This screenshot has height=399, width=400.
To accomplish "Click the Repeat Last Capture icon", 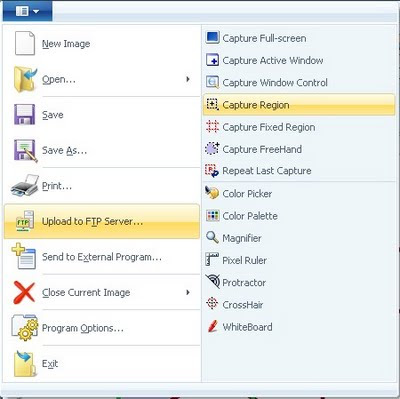I will pyautogui.click(x=212, y=171).
